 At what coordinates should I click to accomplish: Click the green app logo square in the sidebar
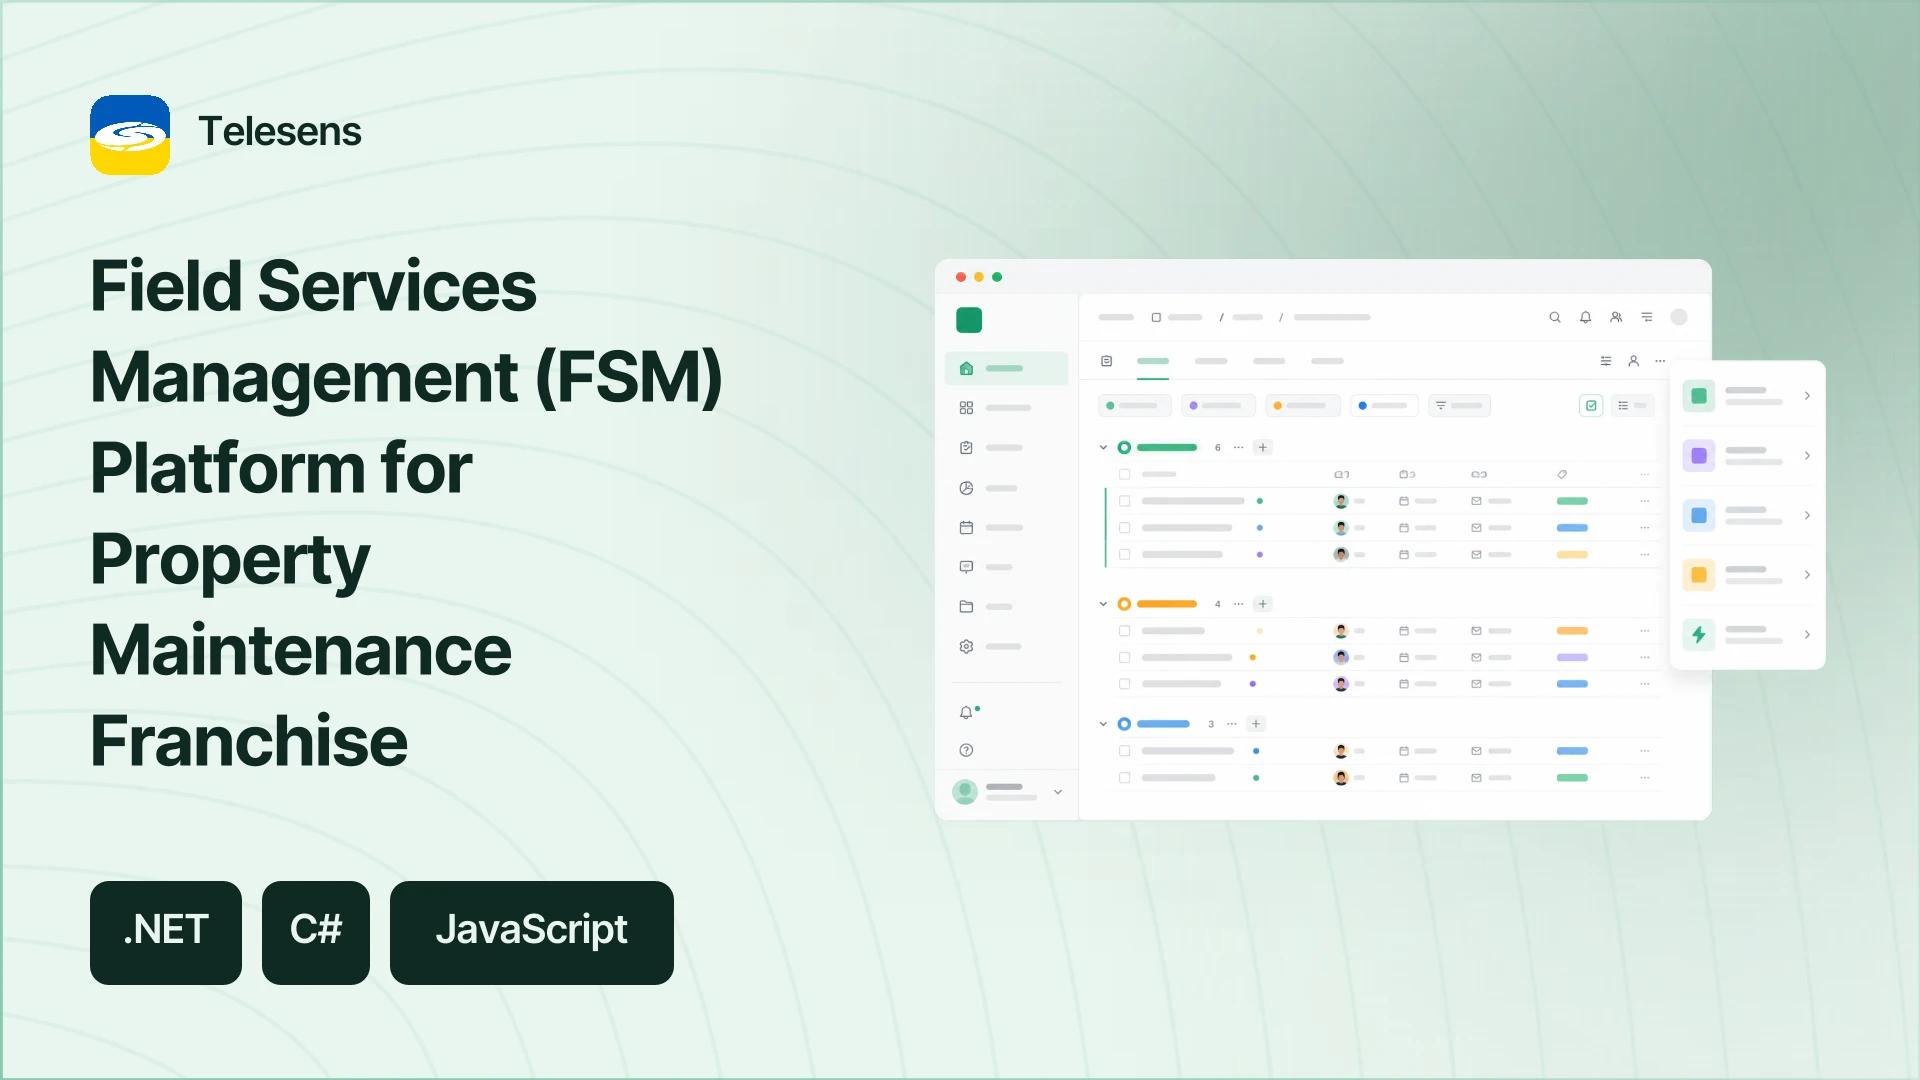[x=969, y=320]
